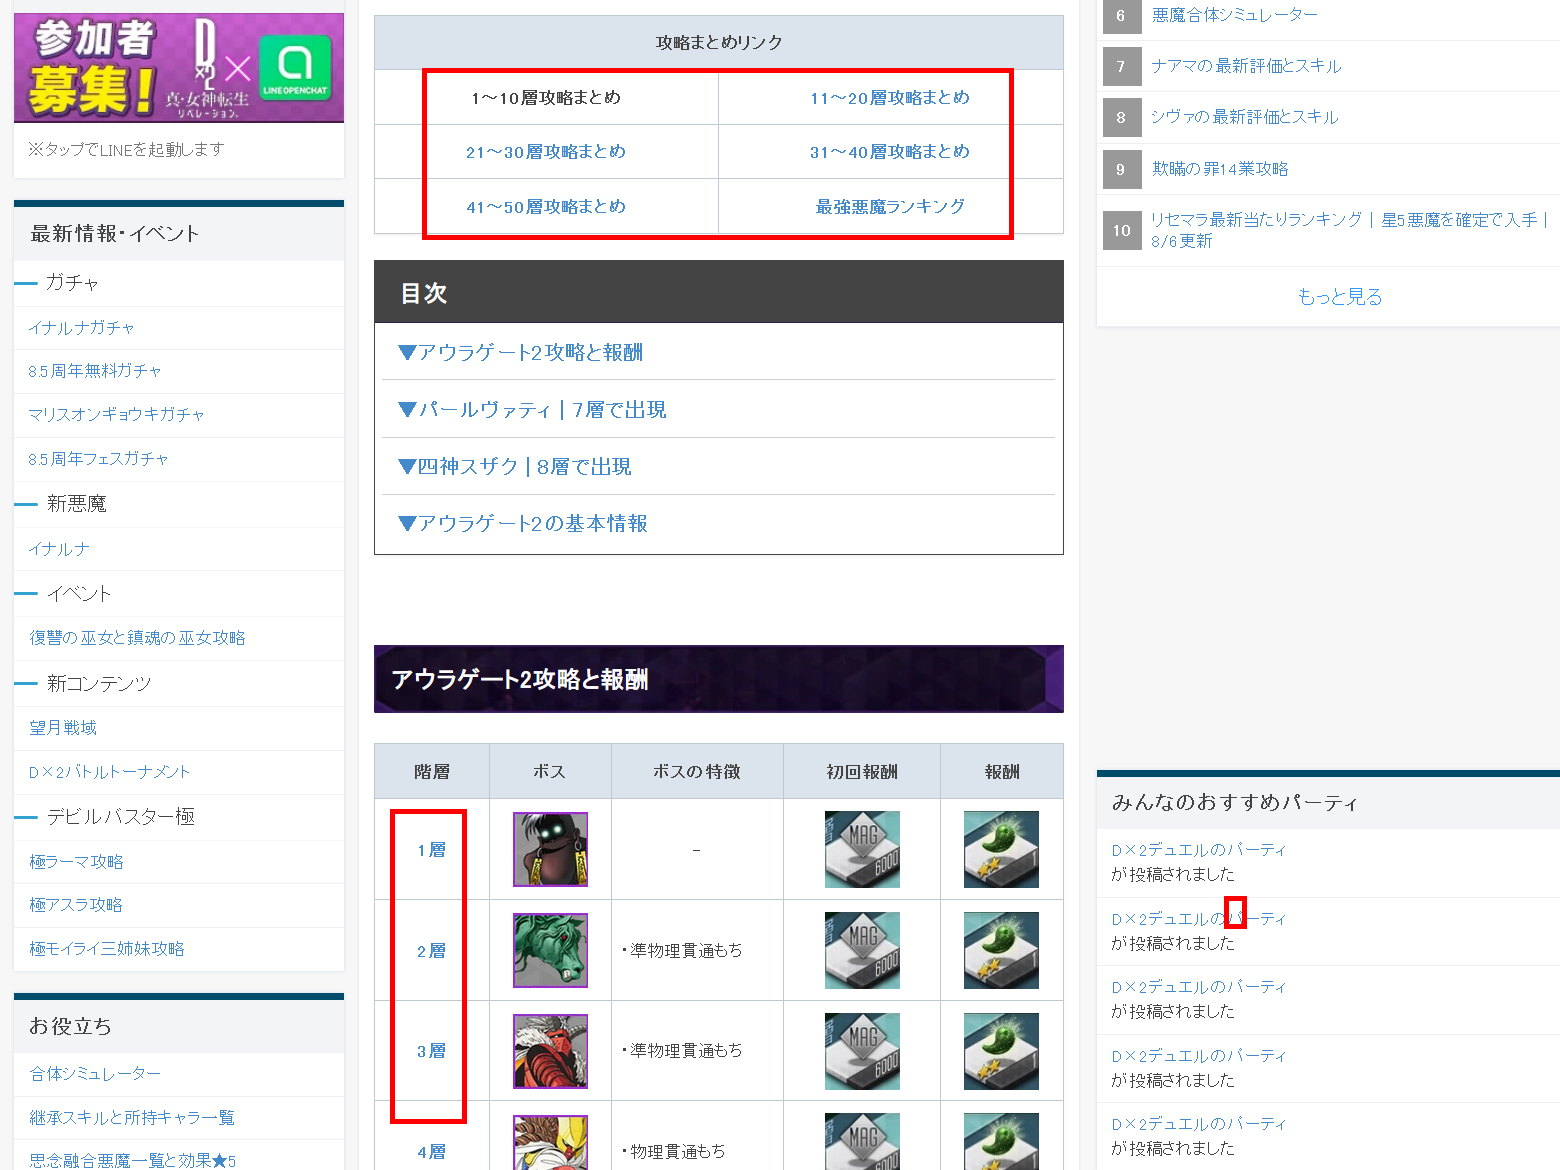The width and height of the screenshot is (1560, 1170).
Task: Click the MAG 6000 first reward icon for 2層
Action: (x=862, y=950)
